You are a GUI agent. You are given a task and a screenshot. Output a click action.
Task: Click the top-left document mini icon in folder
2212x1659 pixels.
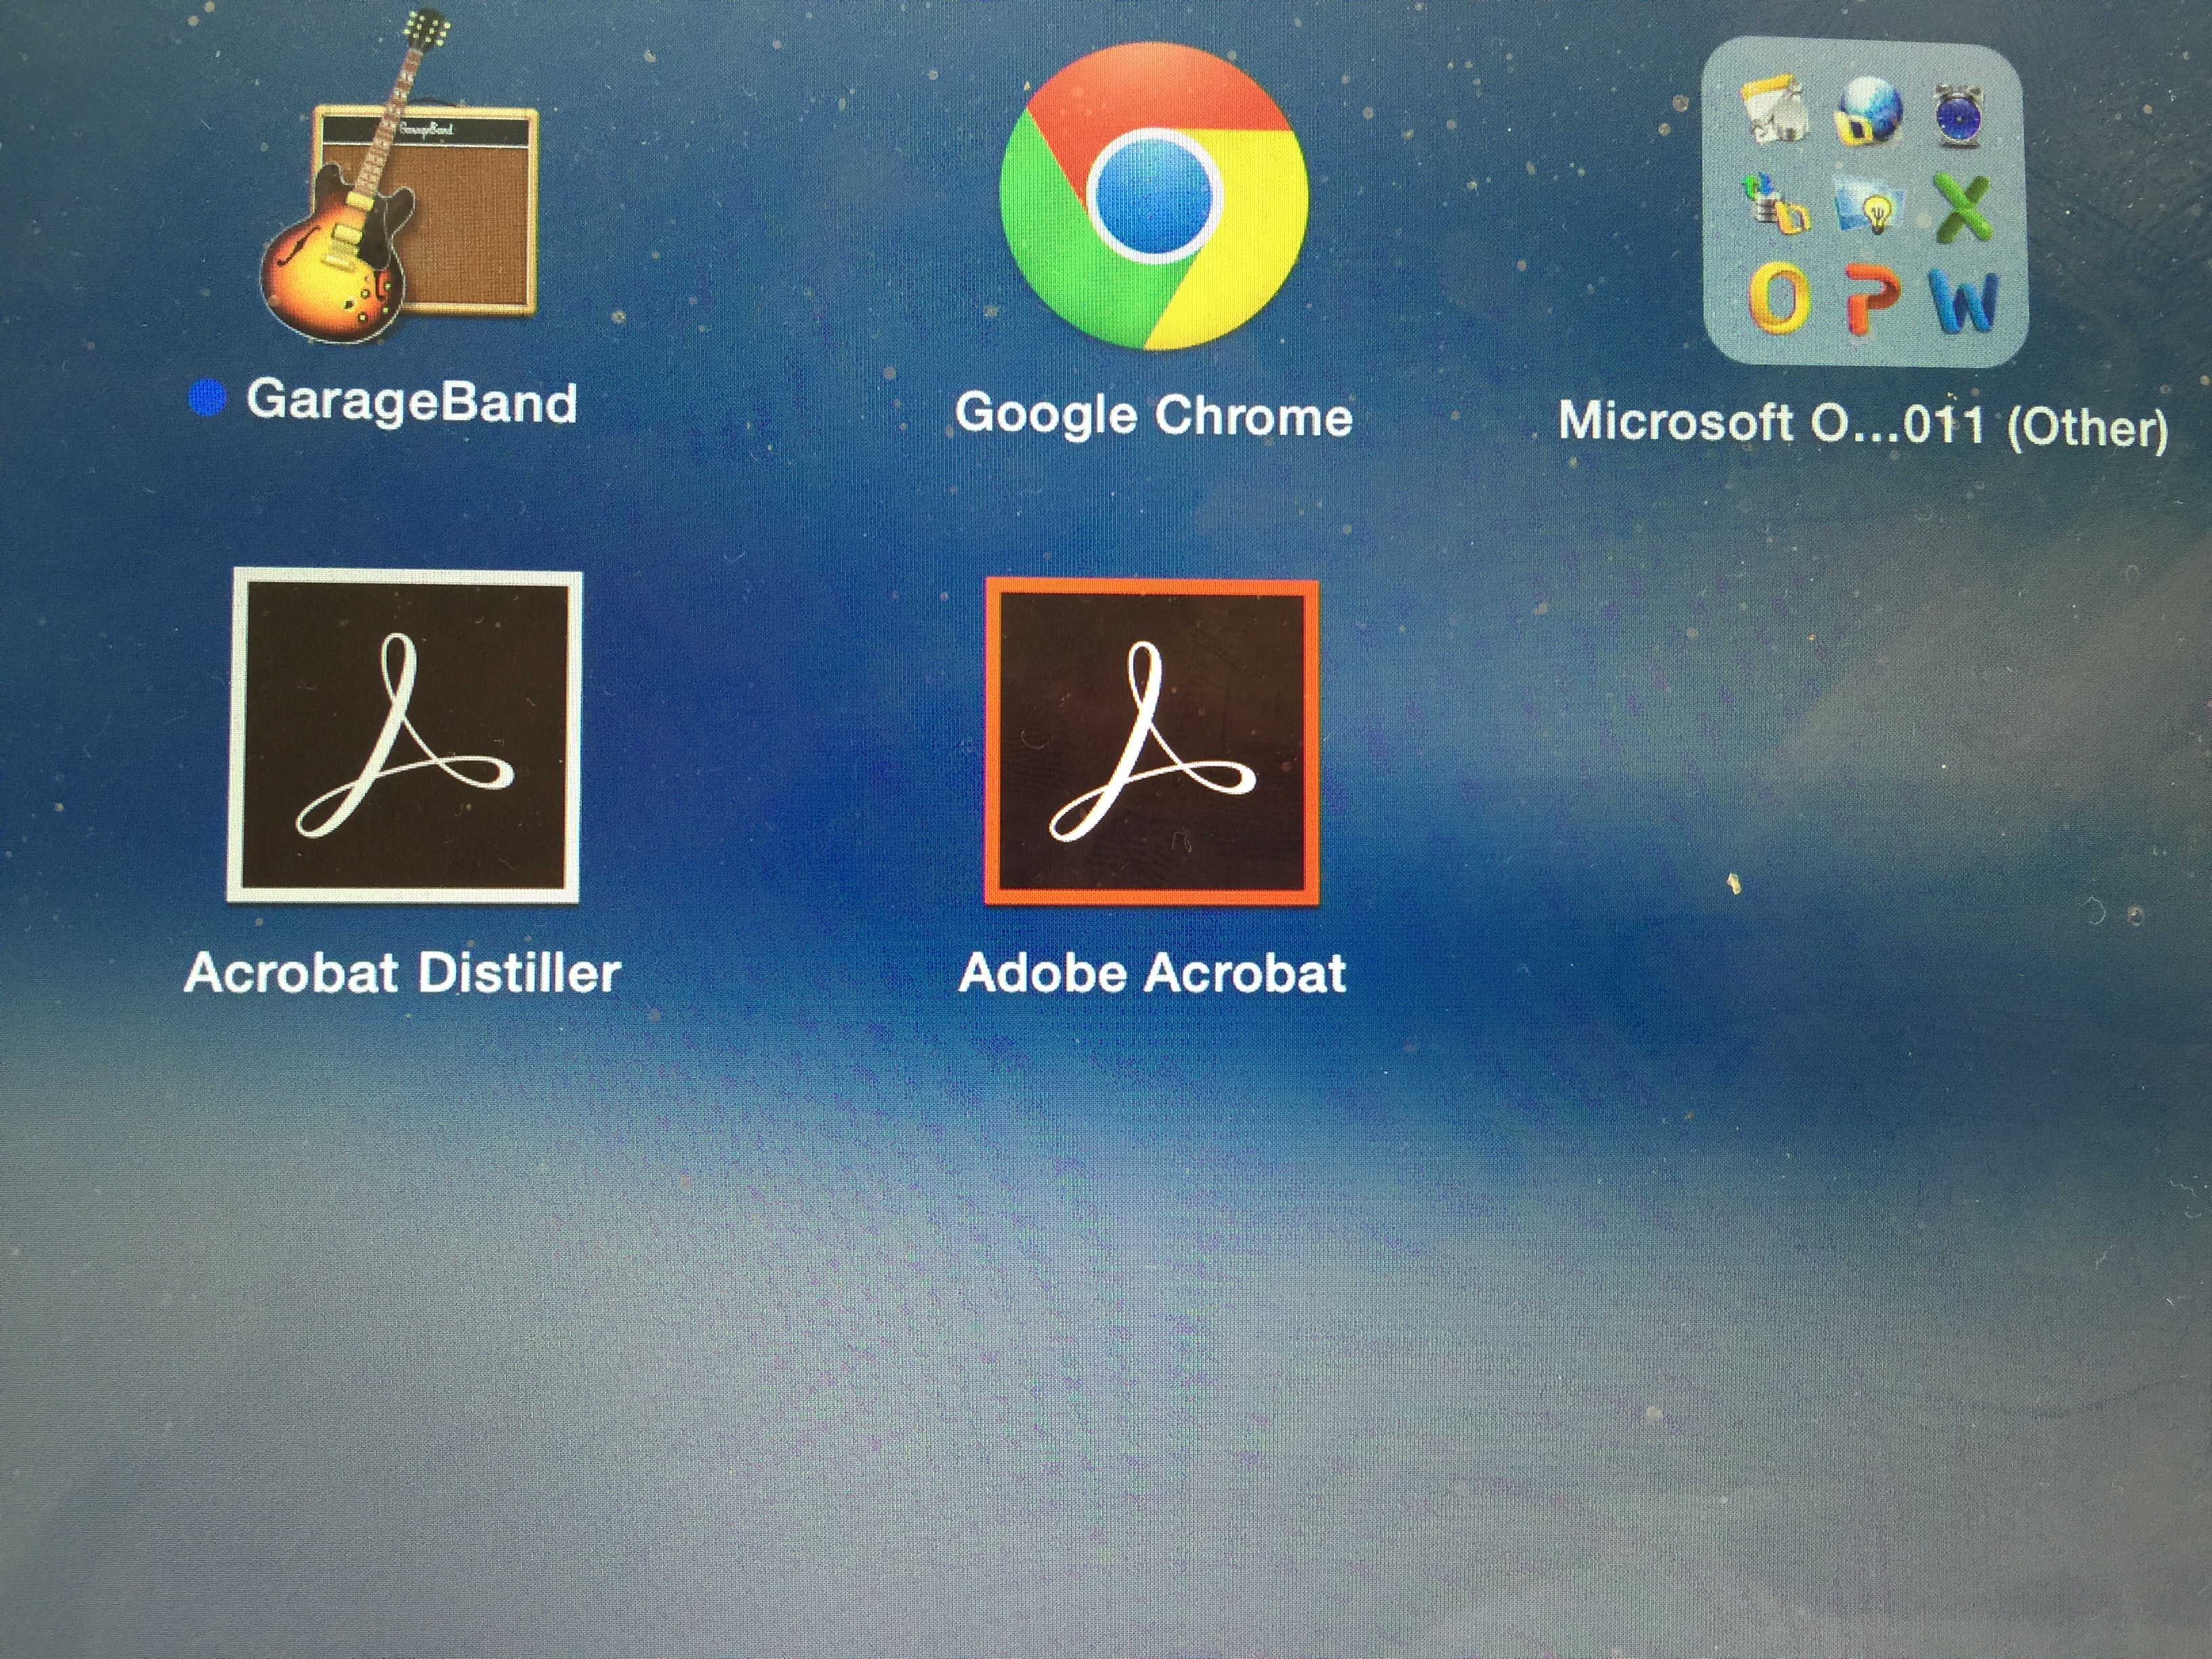click(x=1773, y=110)
